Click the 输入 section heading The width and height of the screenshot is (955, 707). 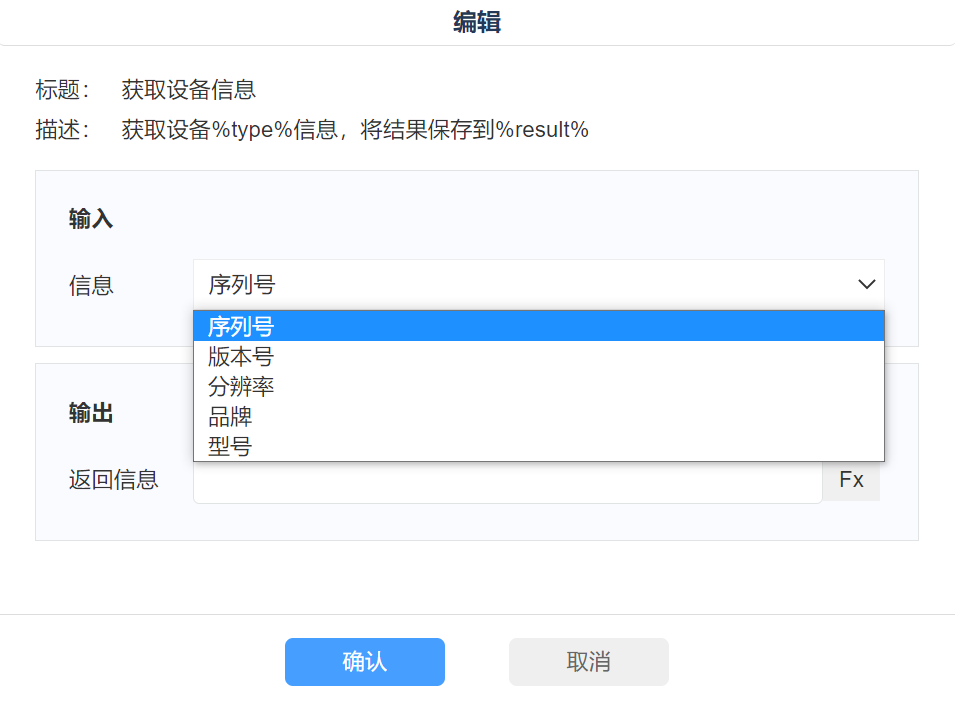tap(91, 219)
